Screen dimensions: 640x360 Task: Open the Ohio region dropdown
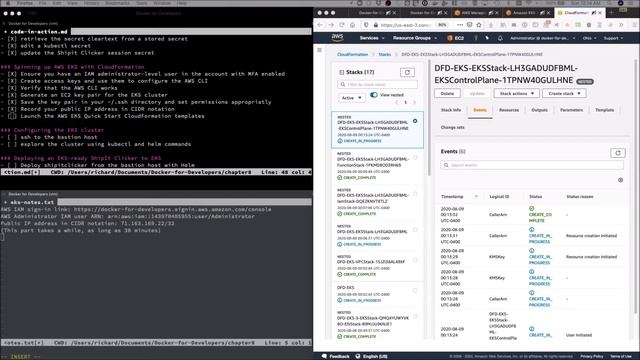tap(589, 38)
